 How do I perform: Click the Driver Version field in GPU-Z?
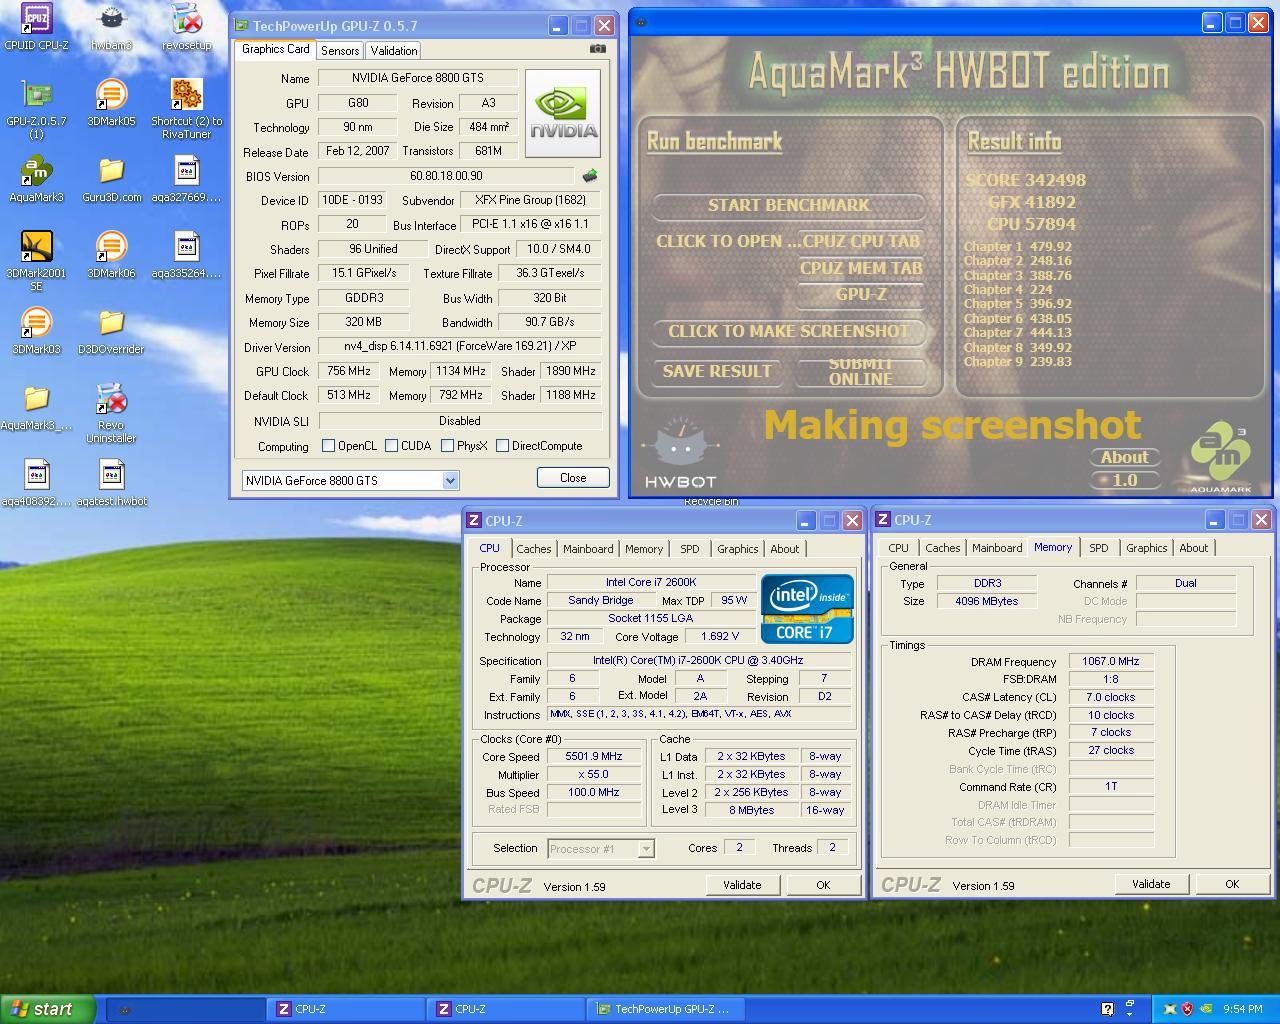(460, 346)
